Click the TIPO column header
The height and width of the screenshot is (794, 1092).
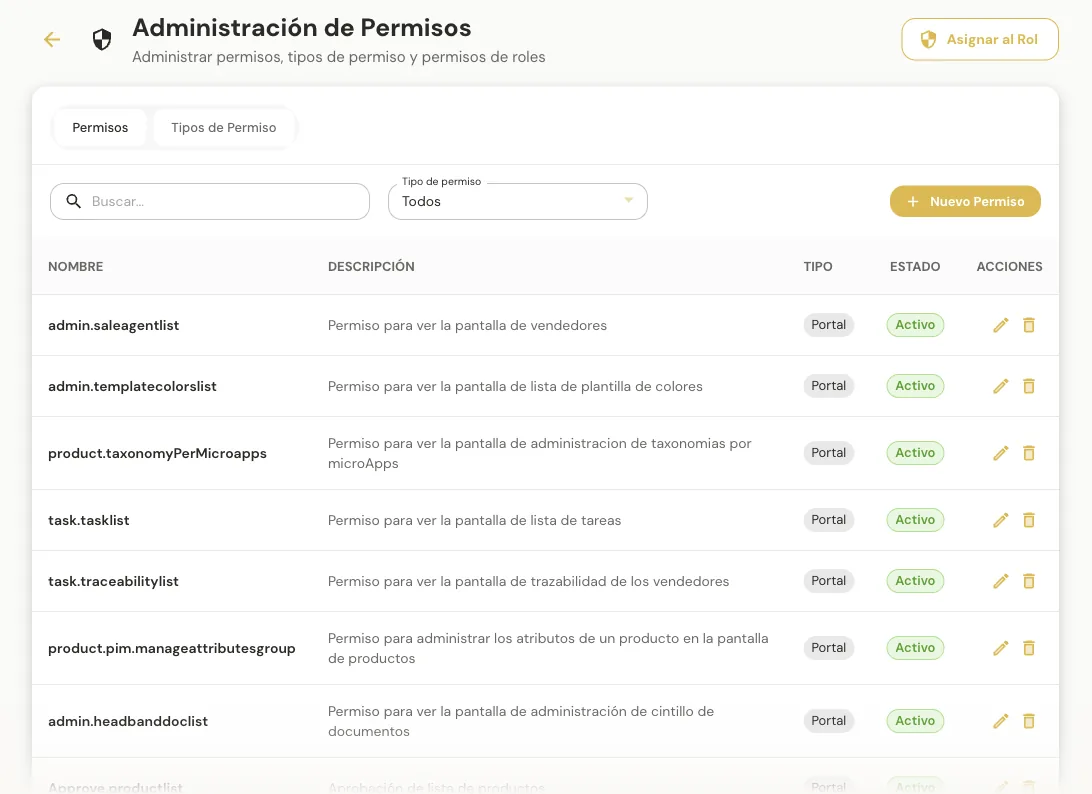tap(818, 267)
